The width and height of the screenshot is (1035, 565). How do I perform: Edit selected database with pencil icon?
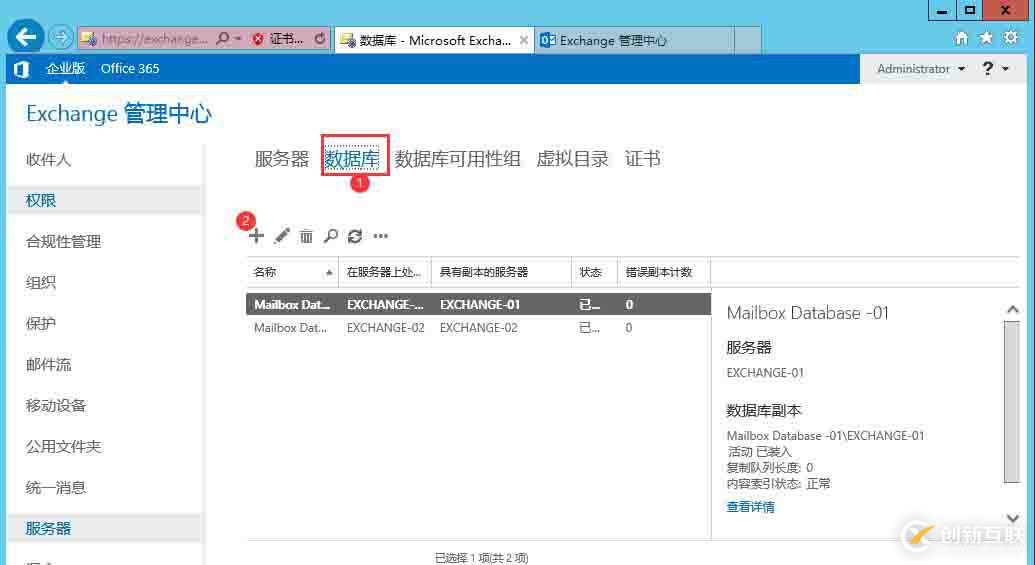[x=282, y=236]
